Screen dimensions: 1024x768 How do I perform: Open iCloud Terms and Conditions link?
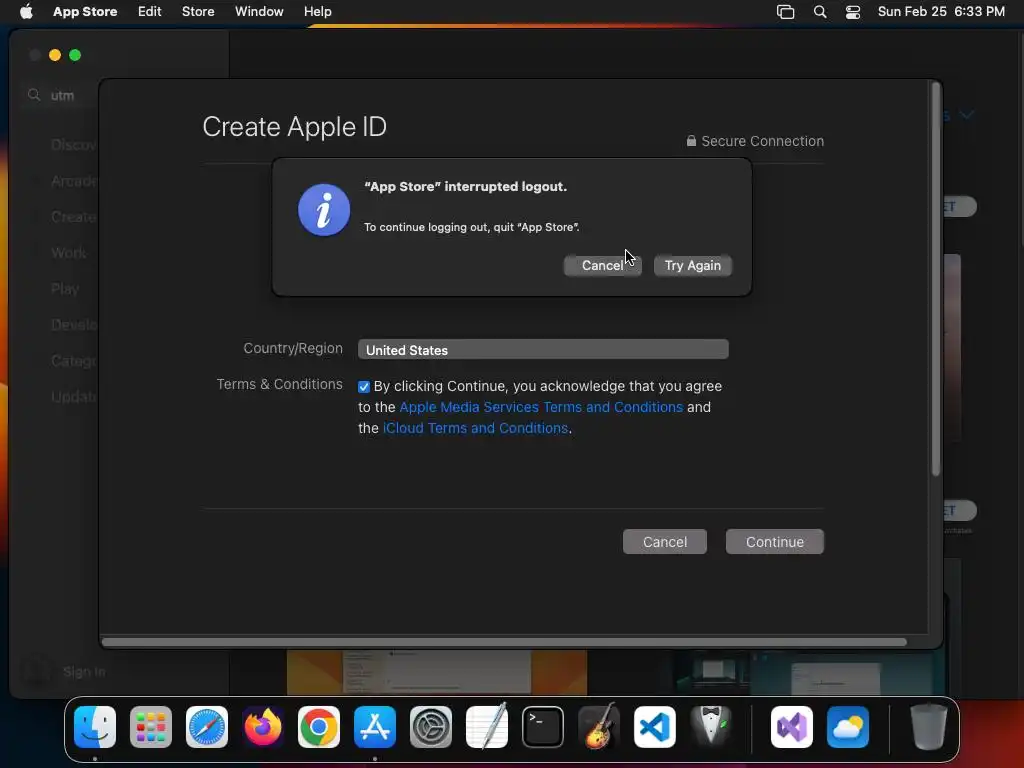coord(475,428)
